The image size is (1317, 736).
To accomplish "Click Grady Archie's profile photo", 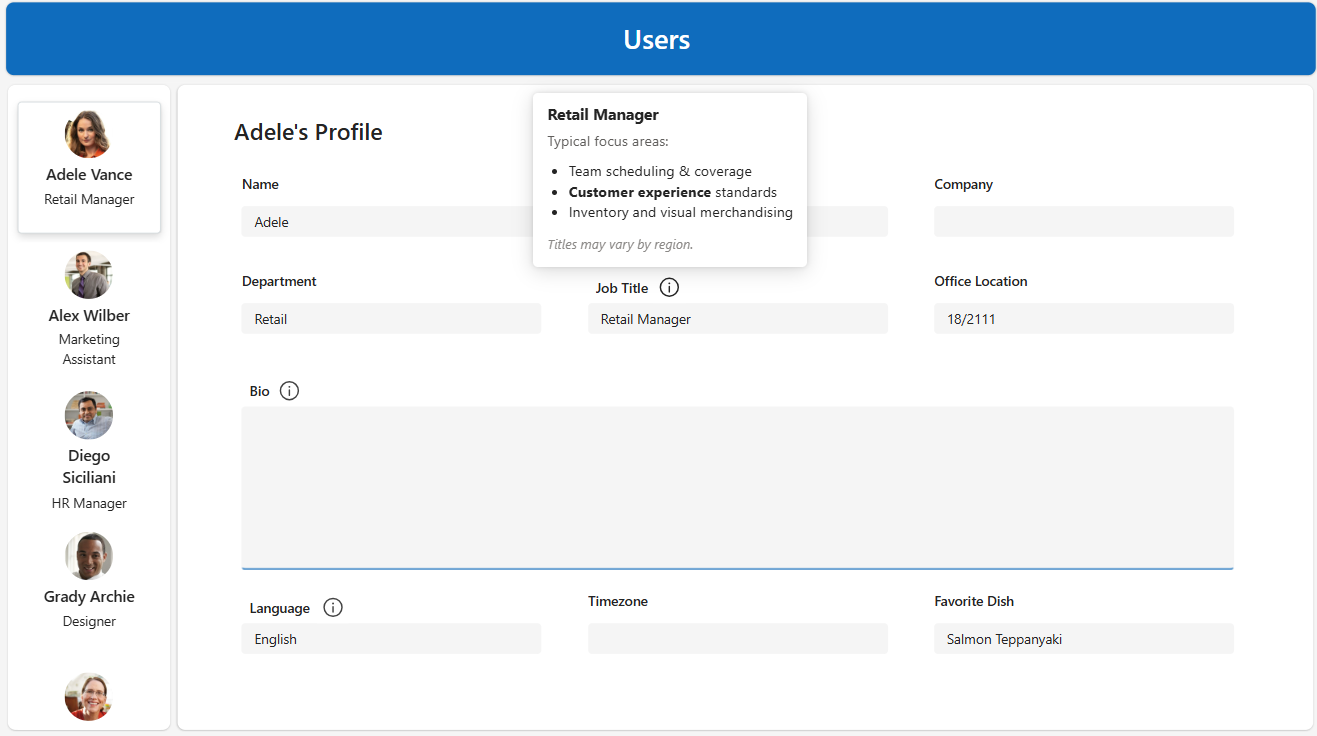I will (88, 556).
